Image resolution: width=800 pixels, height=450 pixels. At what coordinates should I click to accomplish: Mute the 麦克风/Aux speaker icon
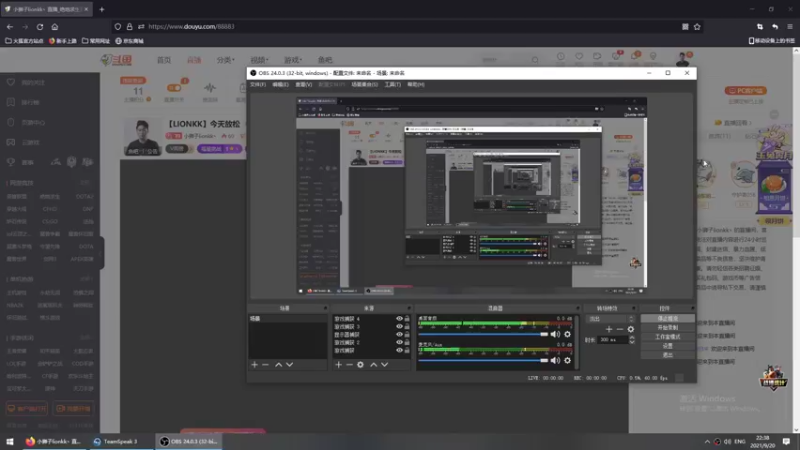pyautogui.click(x=555, y=360)
